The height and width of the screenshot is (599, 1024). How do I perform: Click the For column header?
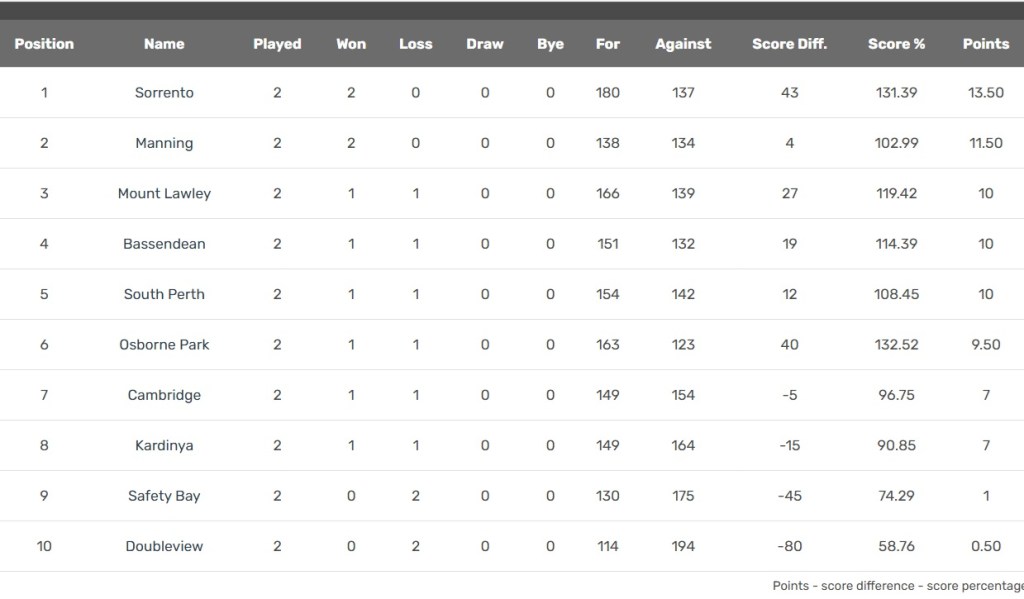[x=607, y=44]
